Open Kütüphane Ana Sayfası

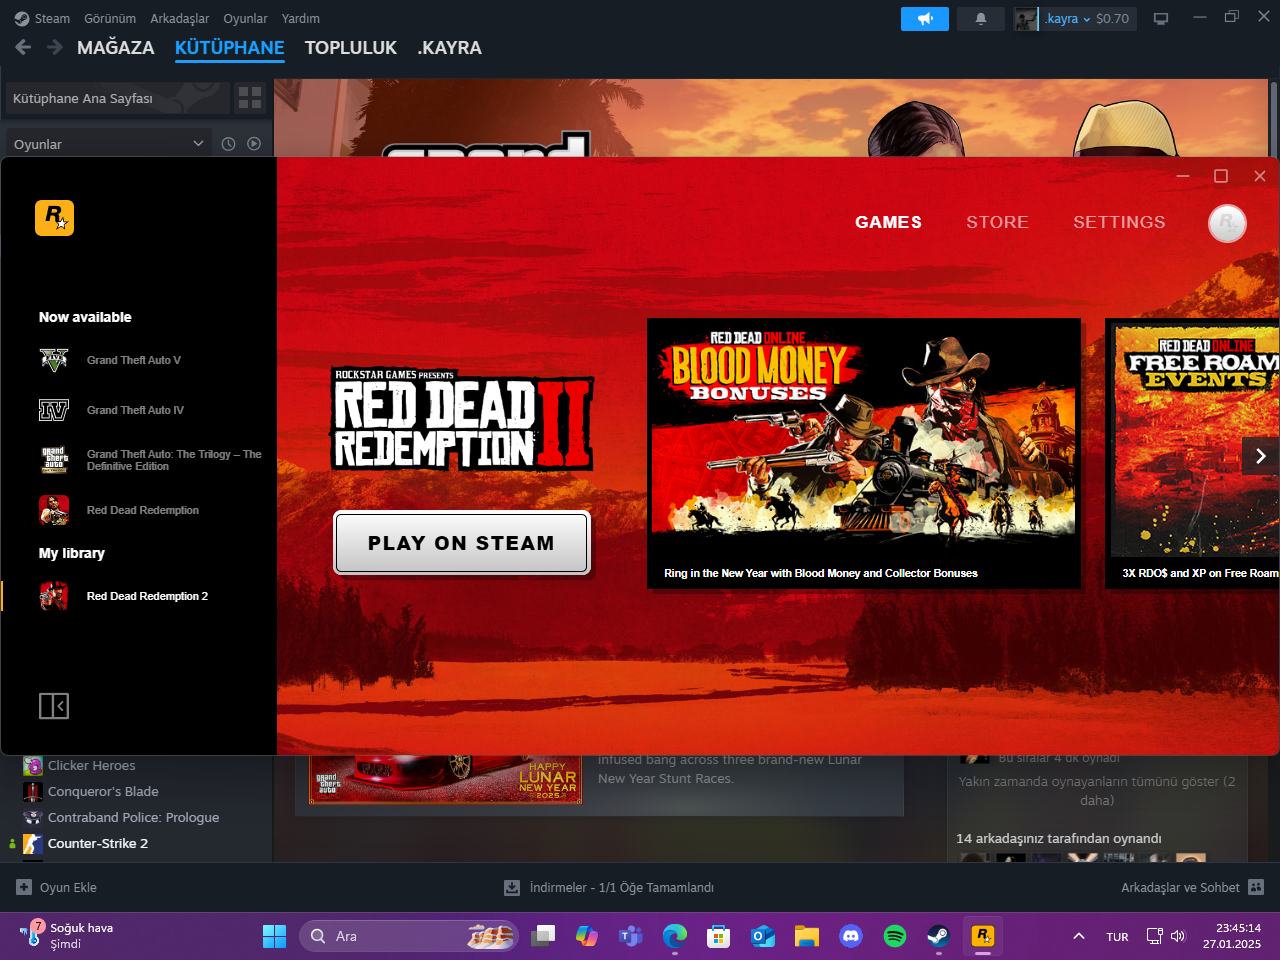118,98
